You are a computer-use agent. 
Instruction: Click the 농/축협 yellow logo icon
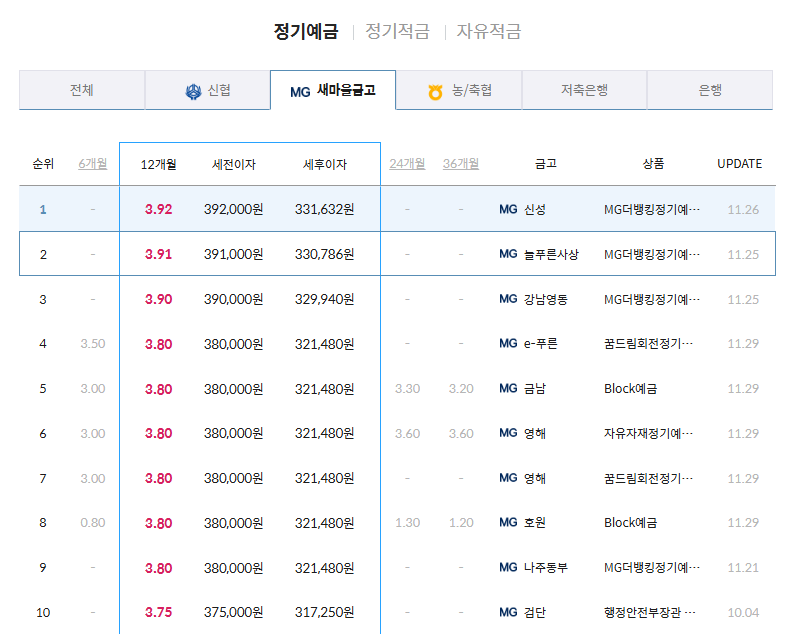435,92
